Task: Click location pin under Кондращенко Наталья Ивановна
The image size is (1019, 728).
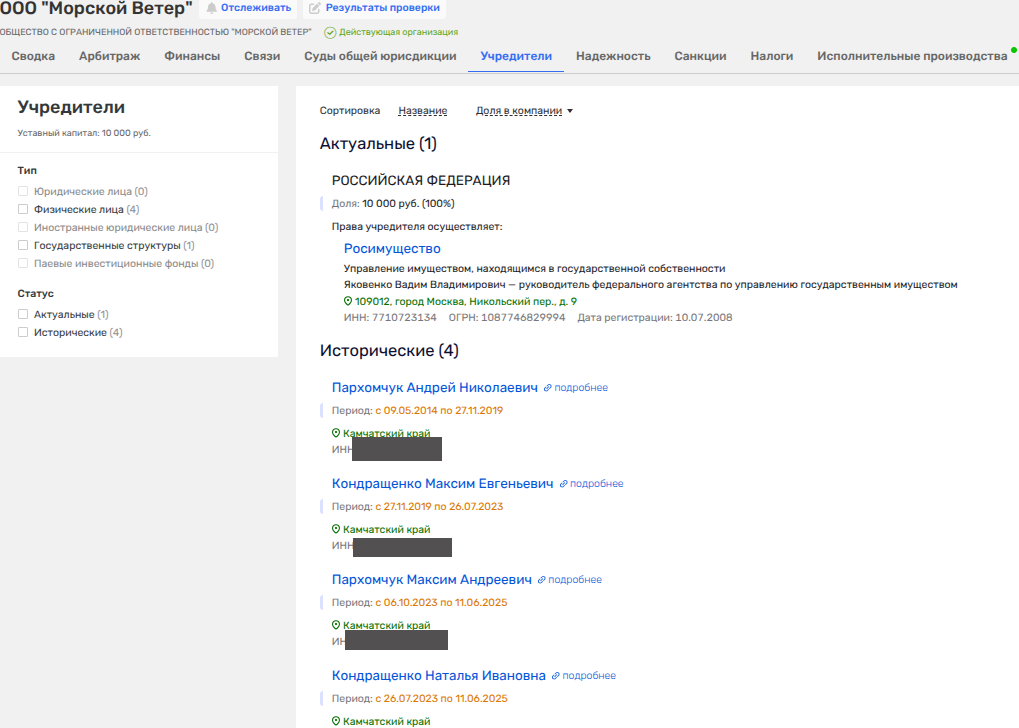Action: [336, 721]
